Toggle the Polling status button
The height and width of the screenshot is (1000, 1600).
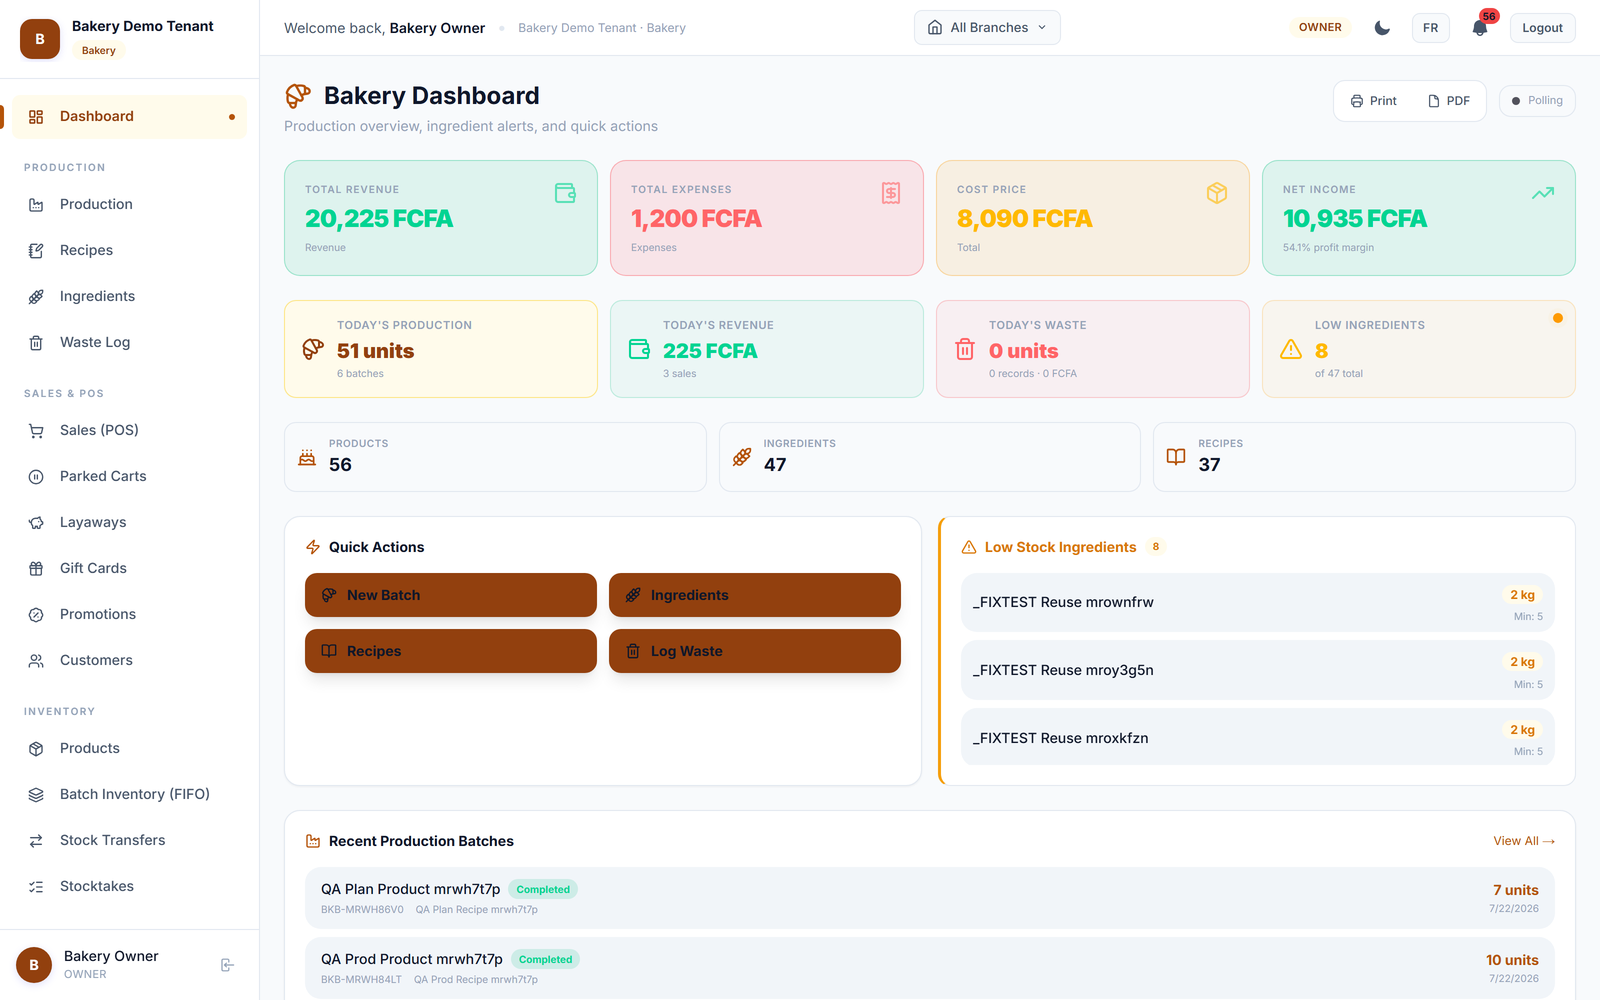[1537, 101]
